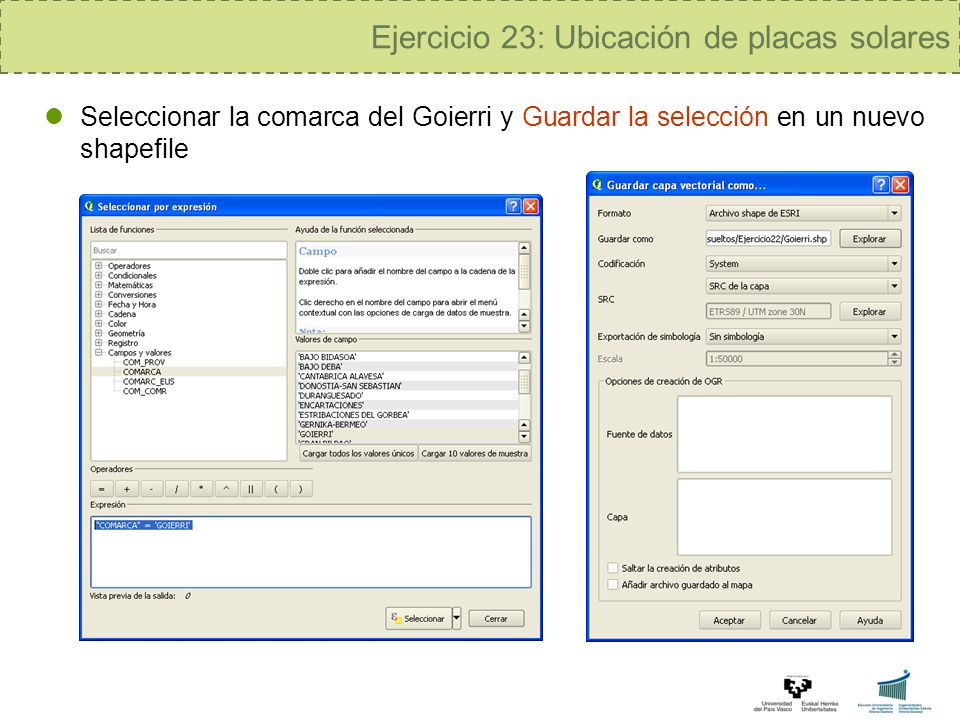Click the QGIS logo in Guardar capa vectorial title bar
The width and height of the screenshot is (960, 720).
click(x=597, y=184)
